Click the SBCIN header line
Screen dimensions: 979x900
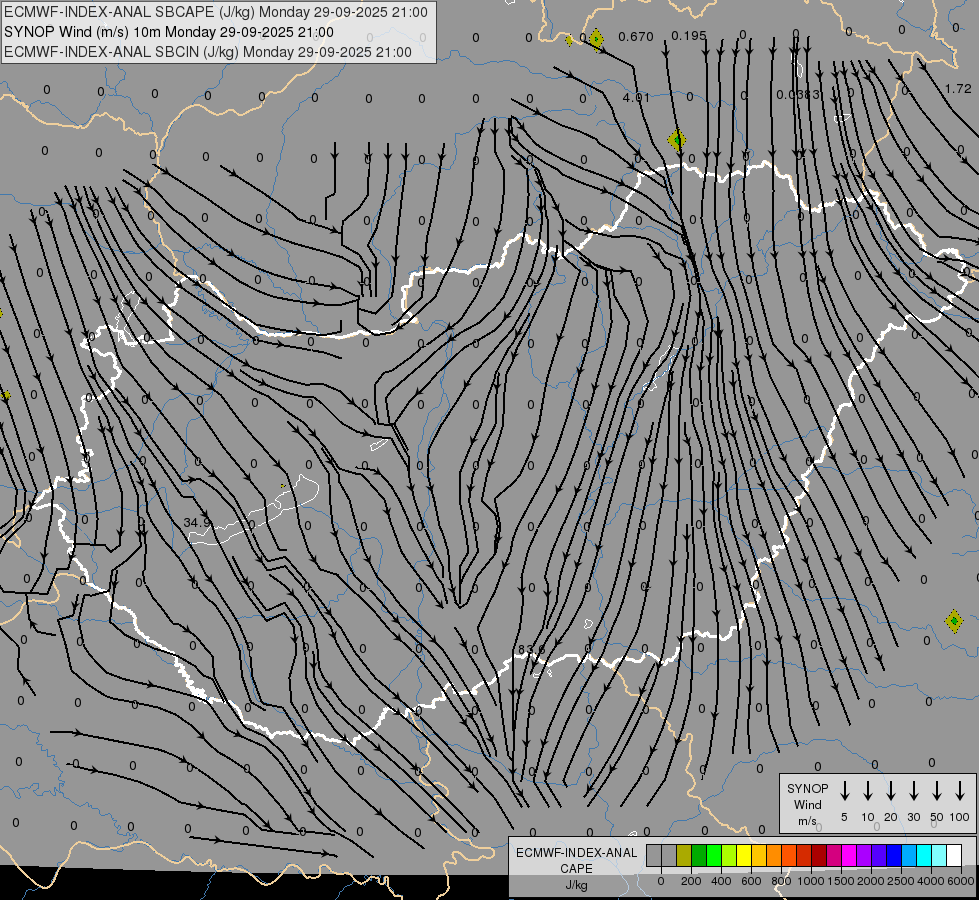(x=208, y=52)
